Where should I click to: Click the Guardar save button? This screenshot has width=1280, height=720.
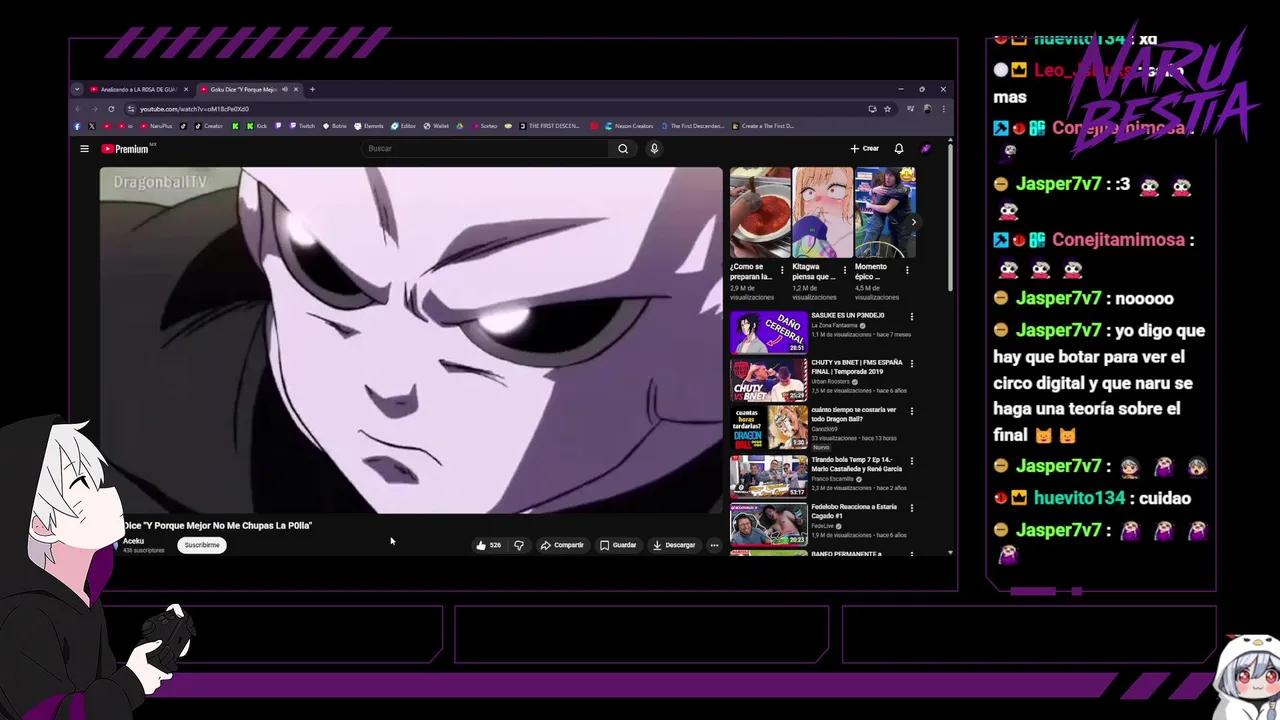[618, 545]
